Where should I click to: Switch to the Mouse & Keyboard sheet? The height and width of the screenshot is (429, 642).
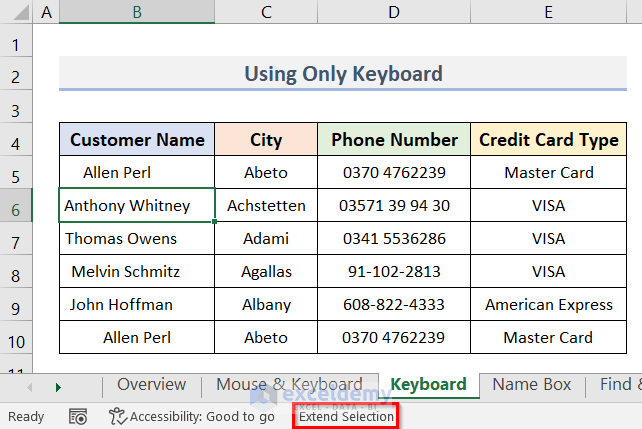click(289, 385)
